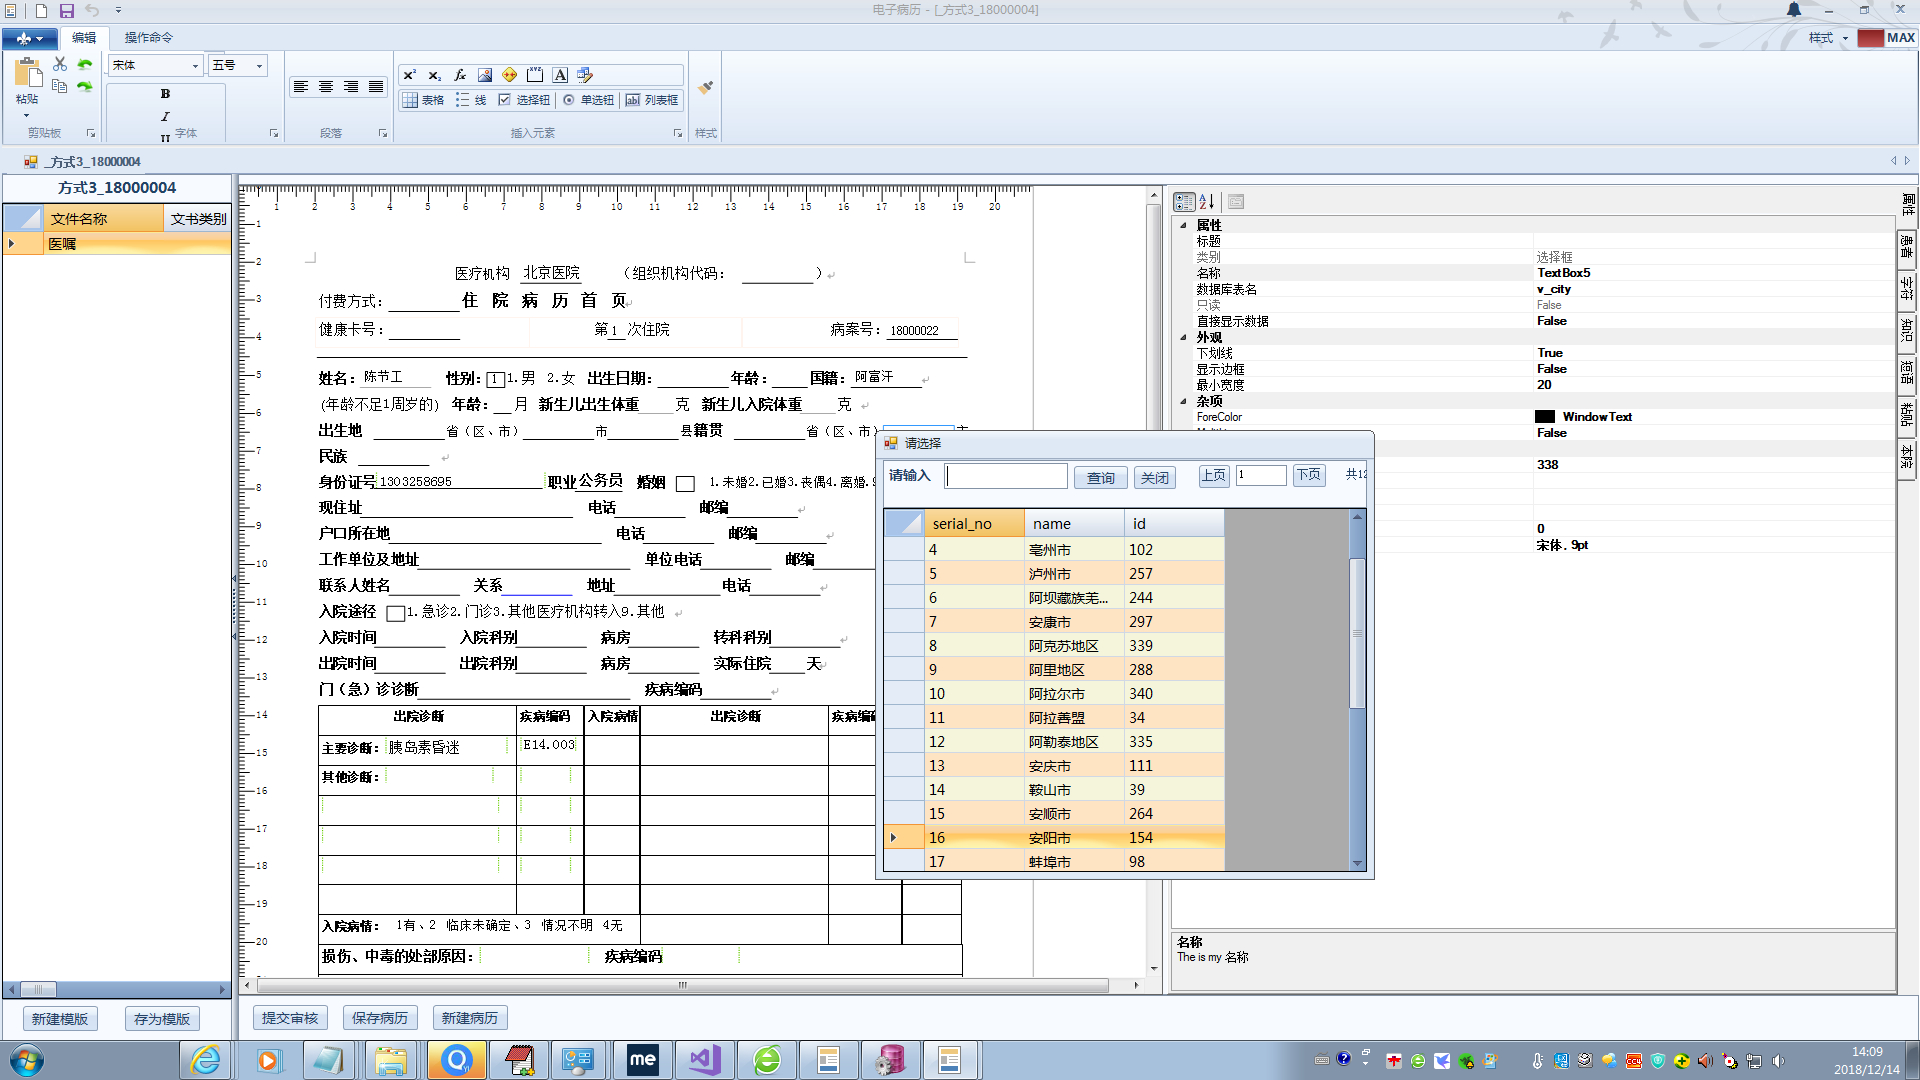1920x1080 pixels.
Task: Collapse the 属性 property category
Action: click(x=1183, y=226)
